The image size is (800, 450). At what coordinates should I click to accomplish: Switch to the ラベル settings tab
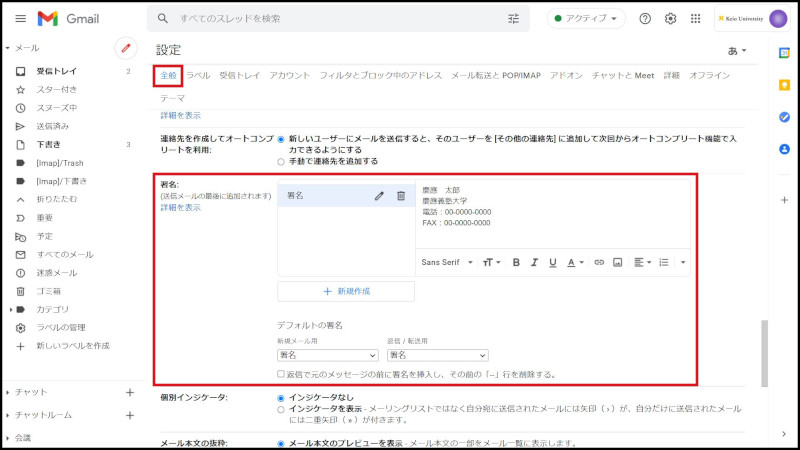(198, 76)
